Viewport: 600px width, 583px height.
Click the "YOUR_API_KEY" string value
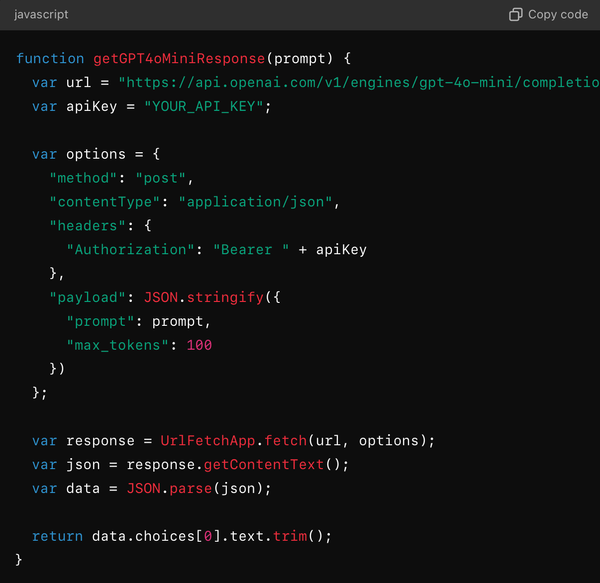click(x=207, y=106)
